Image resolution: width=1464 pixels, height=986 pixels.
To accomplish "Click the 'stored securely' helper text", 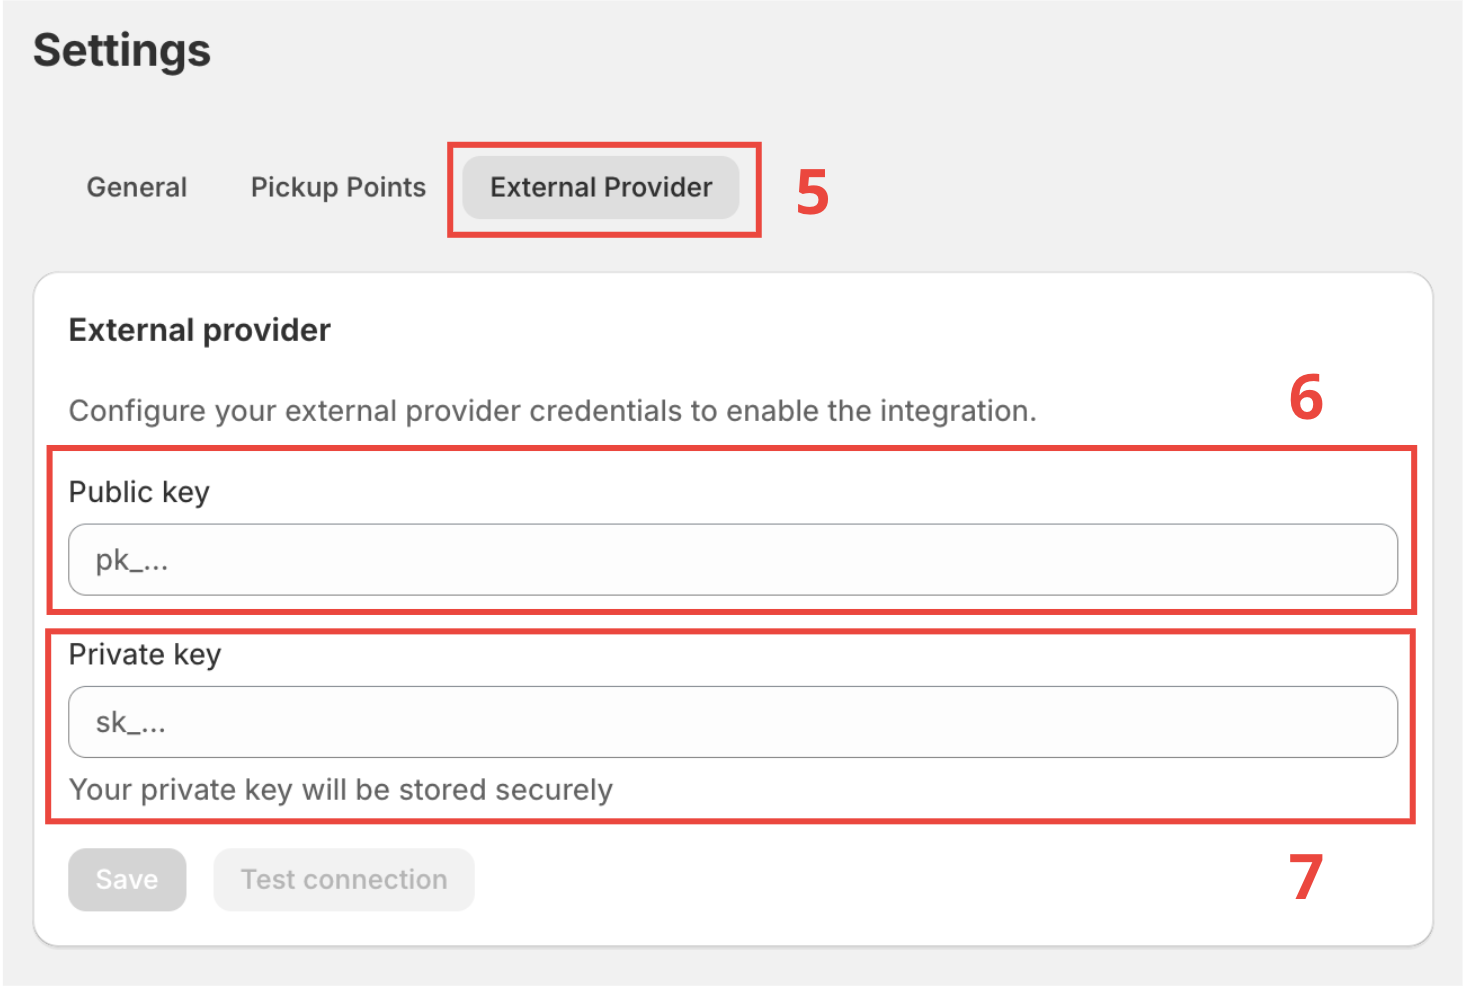I will tap(340, 790).
